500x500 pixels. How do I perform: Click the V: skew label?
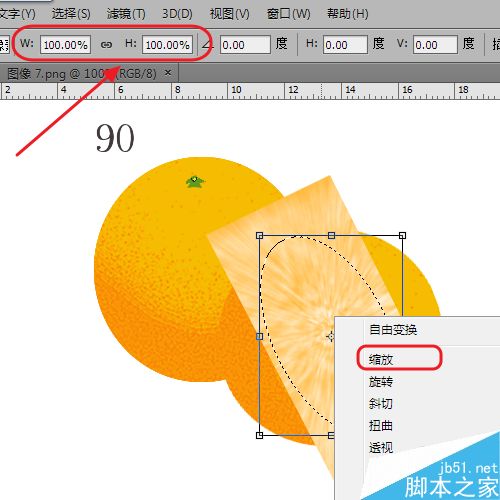(403, 43)
